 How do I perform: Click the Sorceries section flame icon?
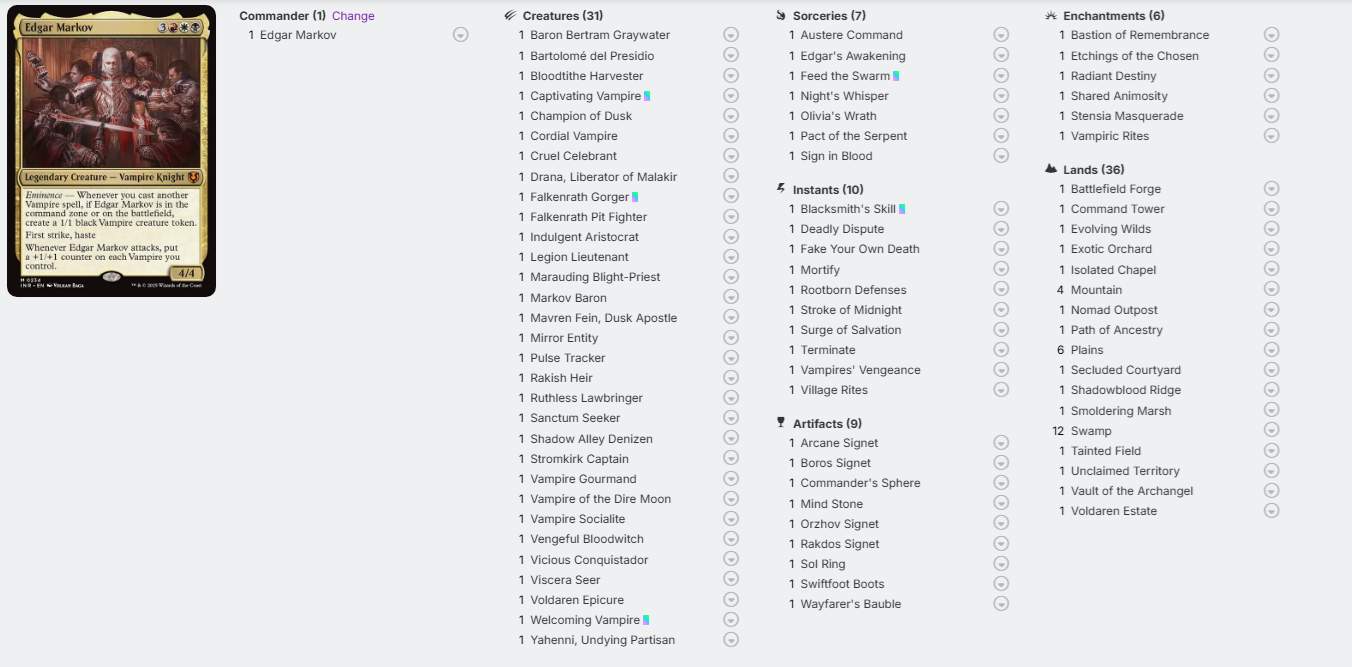click(781, 16)
